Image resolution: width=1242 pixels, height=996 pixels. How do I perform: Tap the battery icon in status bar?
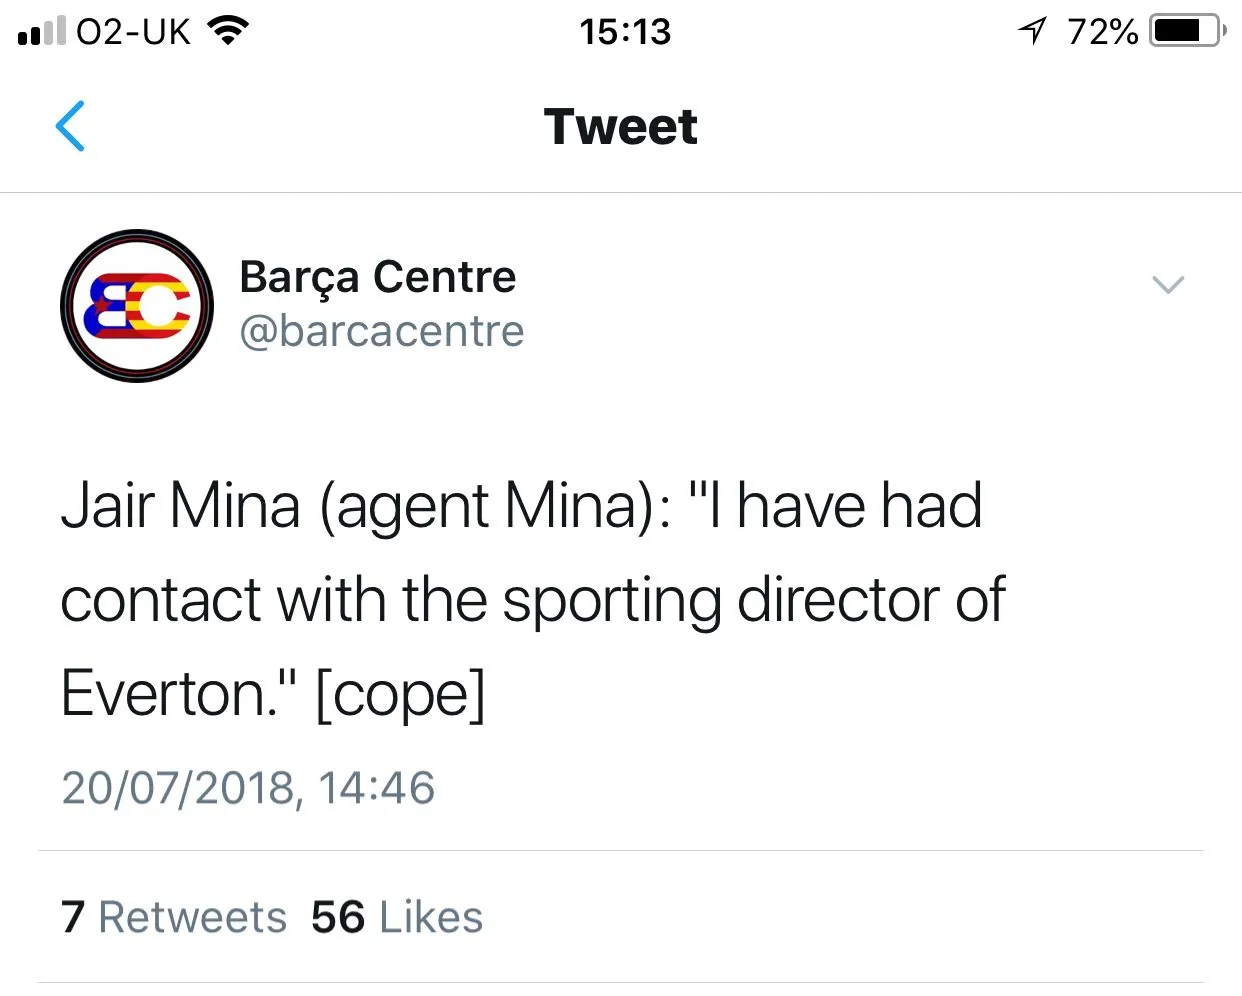[1187, 31]
